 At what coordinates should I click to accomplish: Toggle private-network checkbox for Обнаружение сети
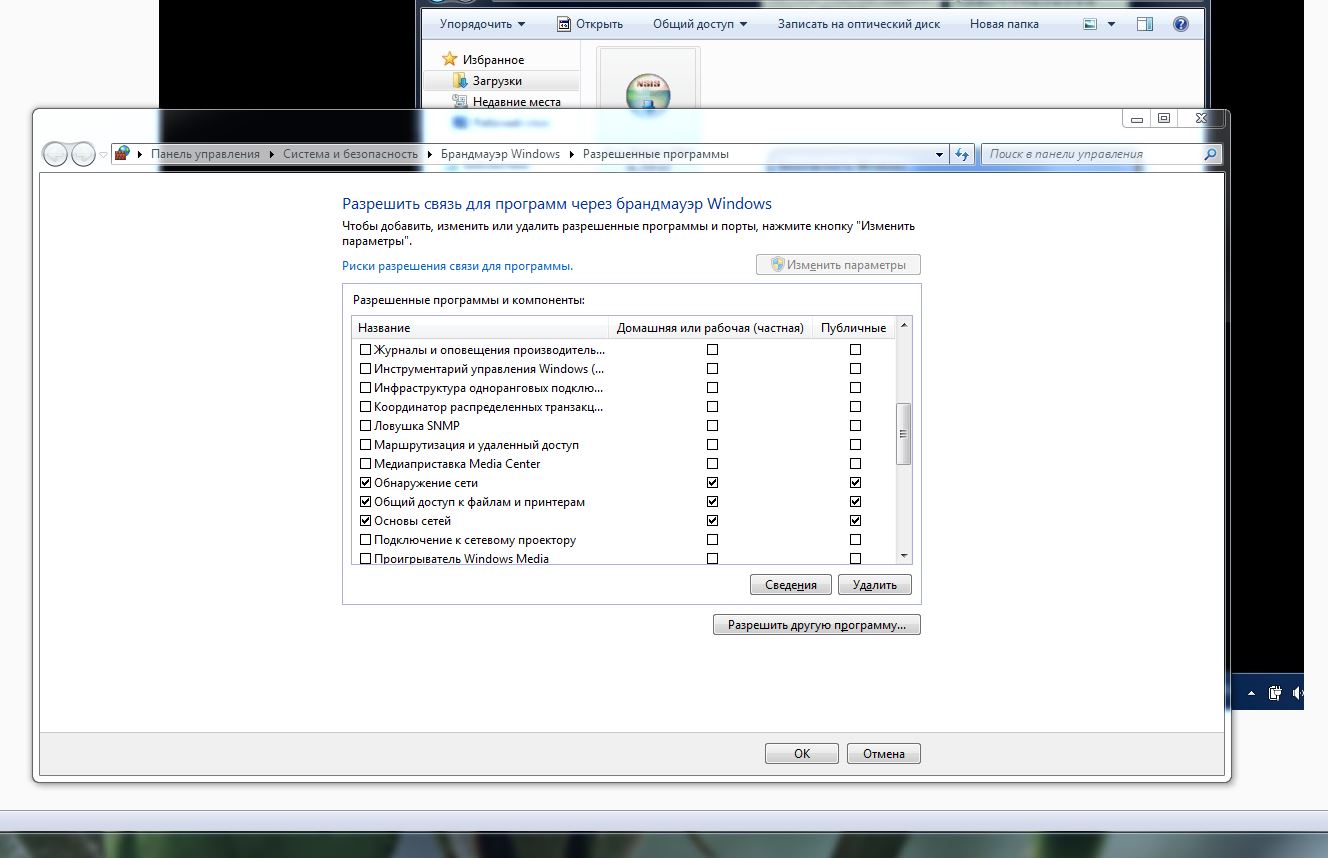tap(712, 483)
